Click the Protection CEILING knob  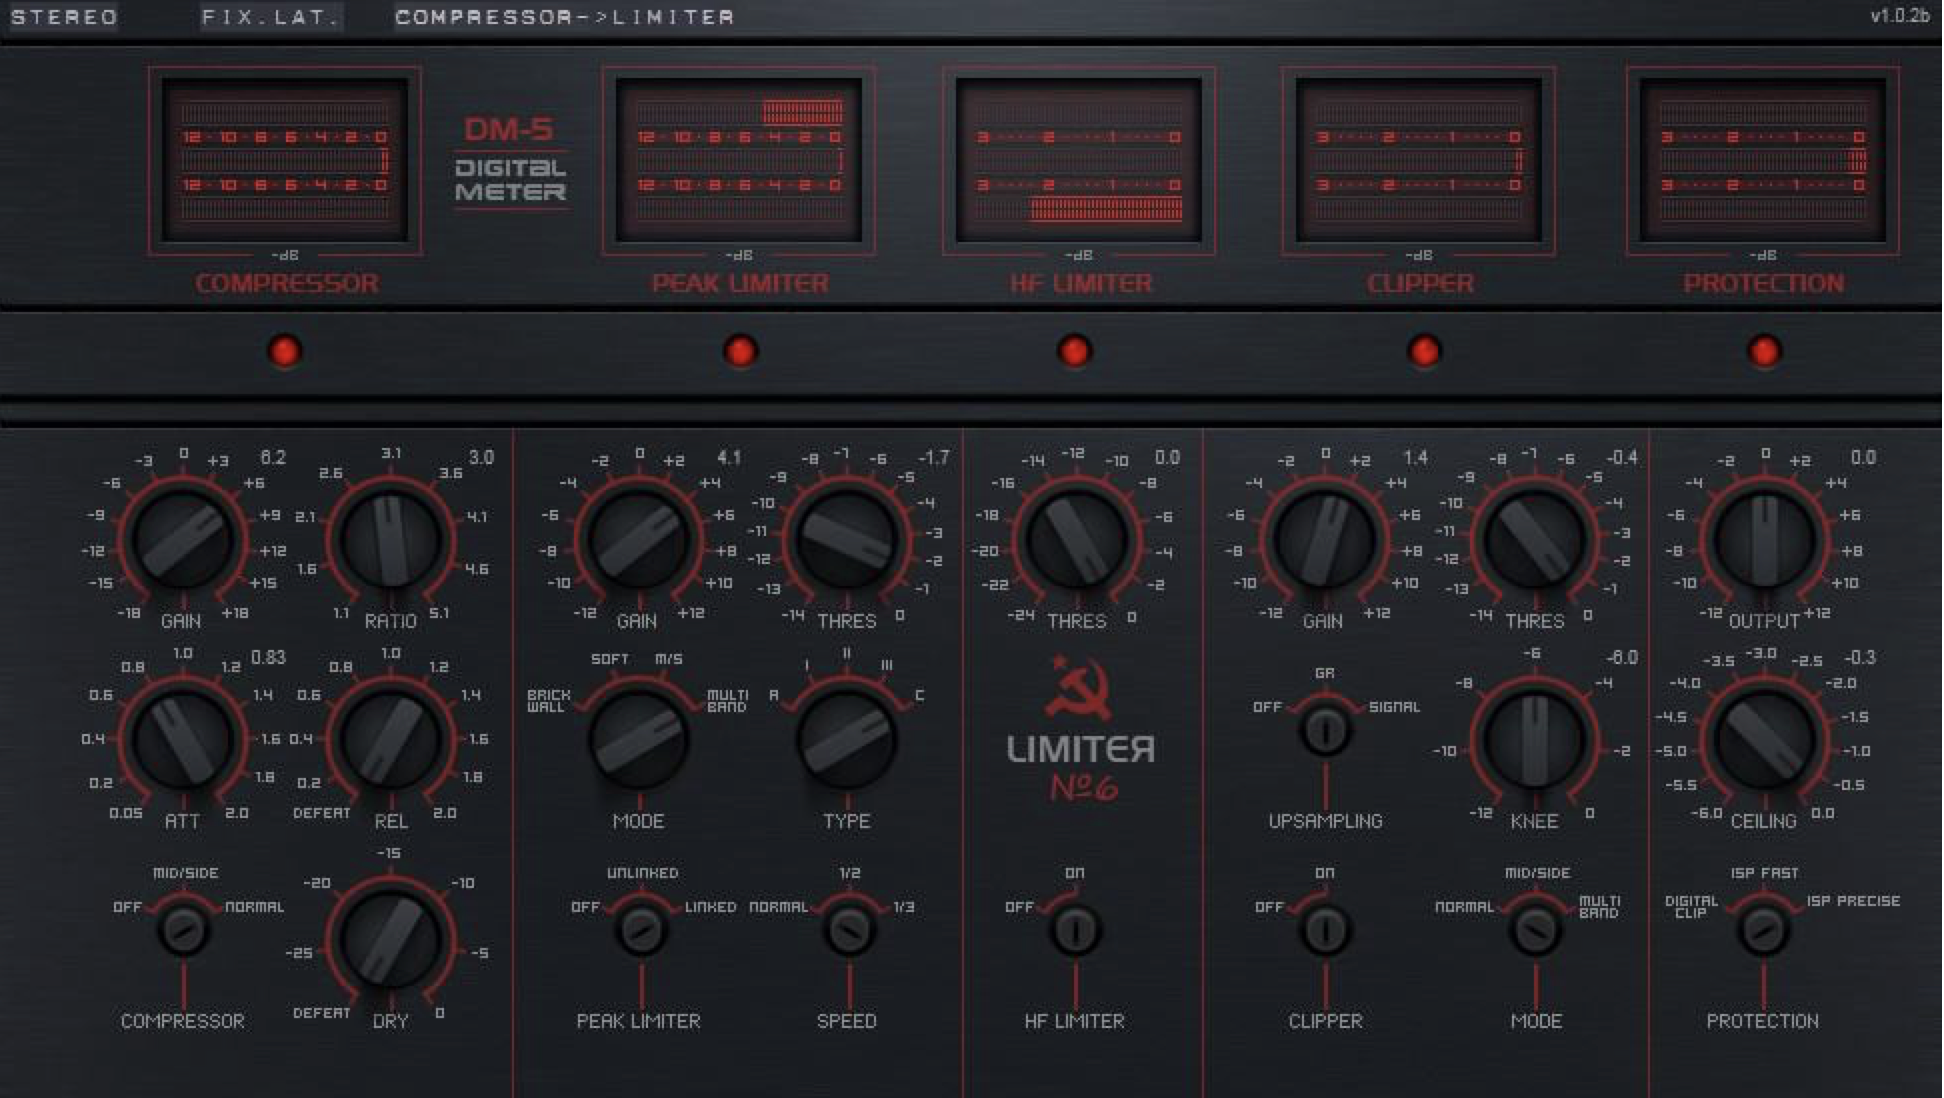click(x=1765, y=740)
